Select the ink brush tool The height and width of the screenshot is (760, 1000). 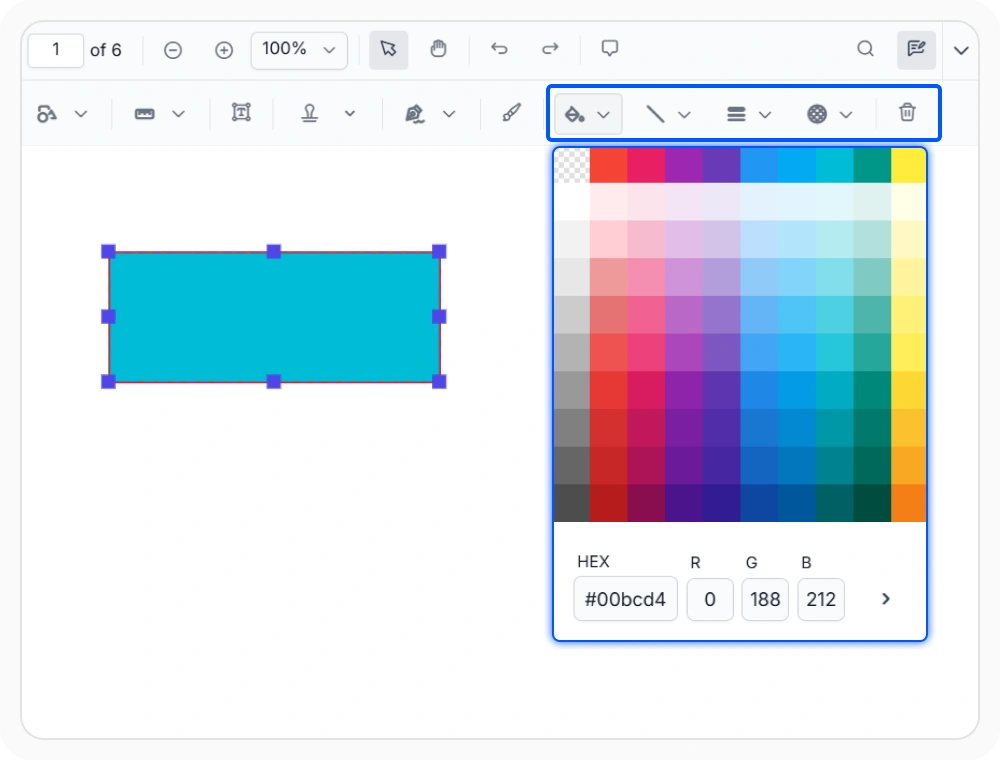coord(511,113)
